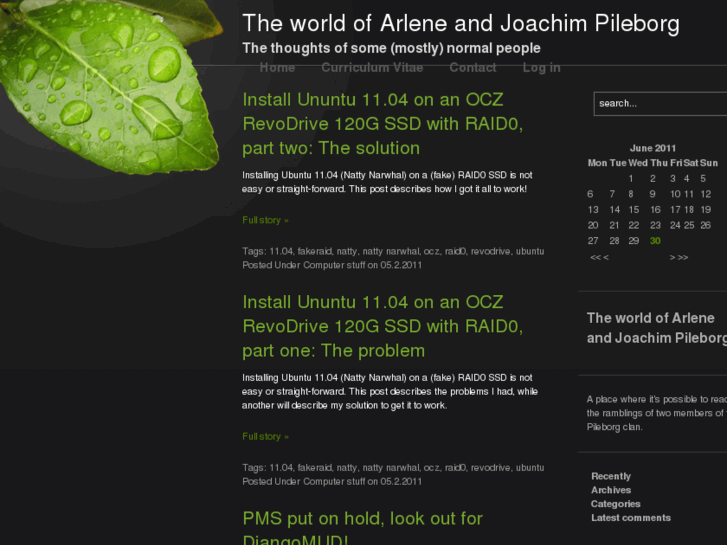Image resolution: width=727 pixels, height=545 pixels.
Task: Open the 'PMS put on hold' post title
Action: point(363,527)
